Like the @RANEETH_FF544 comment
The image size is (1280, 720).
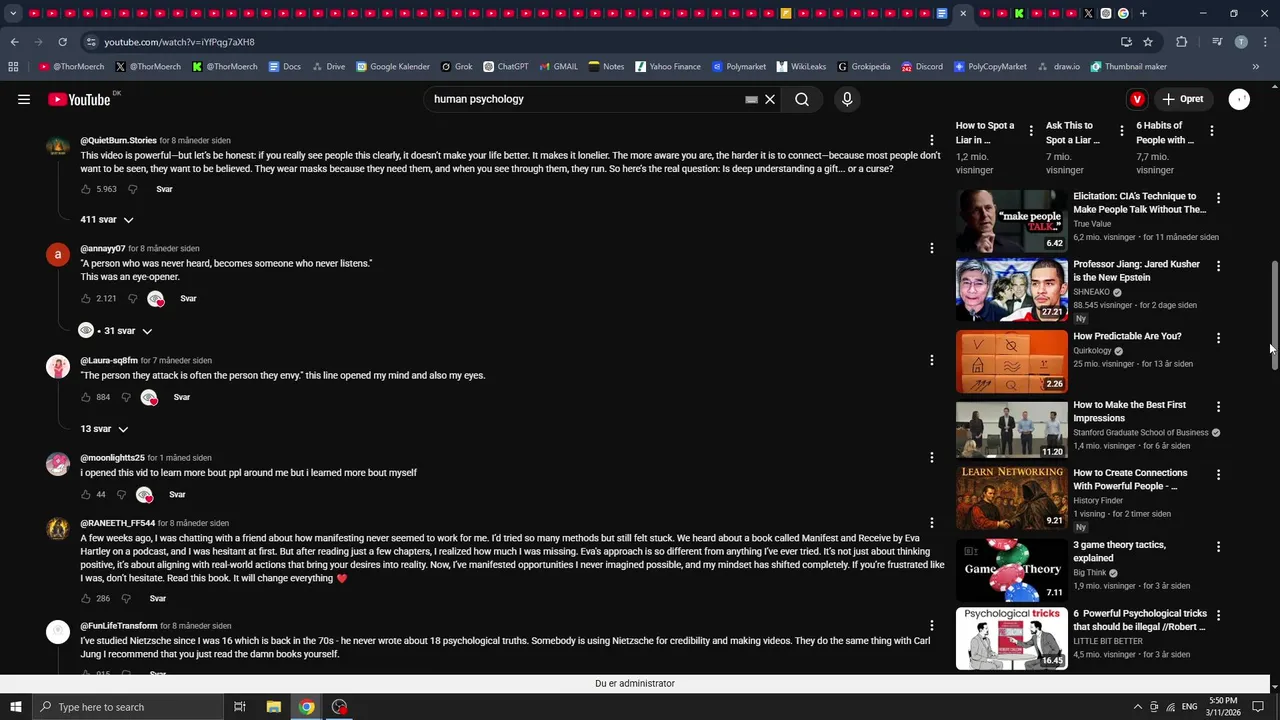pyautogui.click(x=86, y=598)
